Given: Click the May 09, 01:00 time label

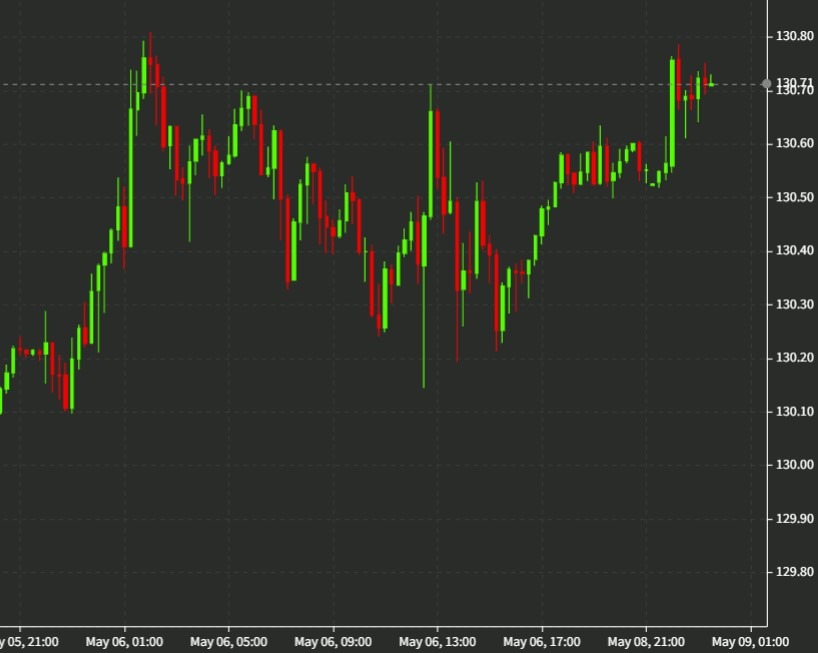Looking at the screenshot, I should coord(751,642).
